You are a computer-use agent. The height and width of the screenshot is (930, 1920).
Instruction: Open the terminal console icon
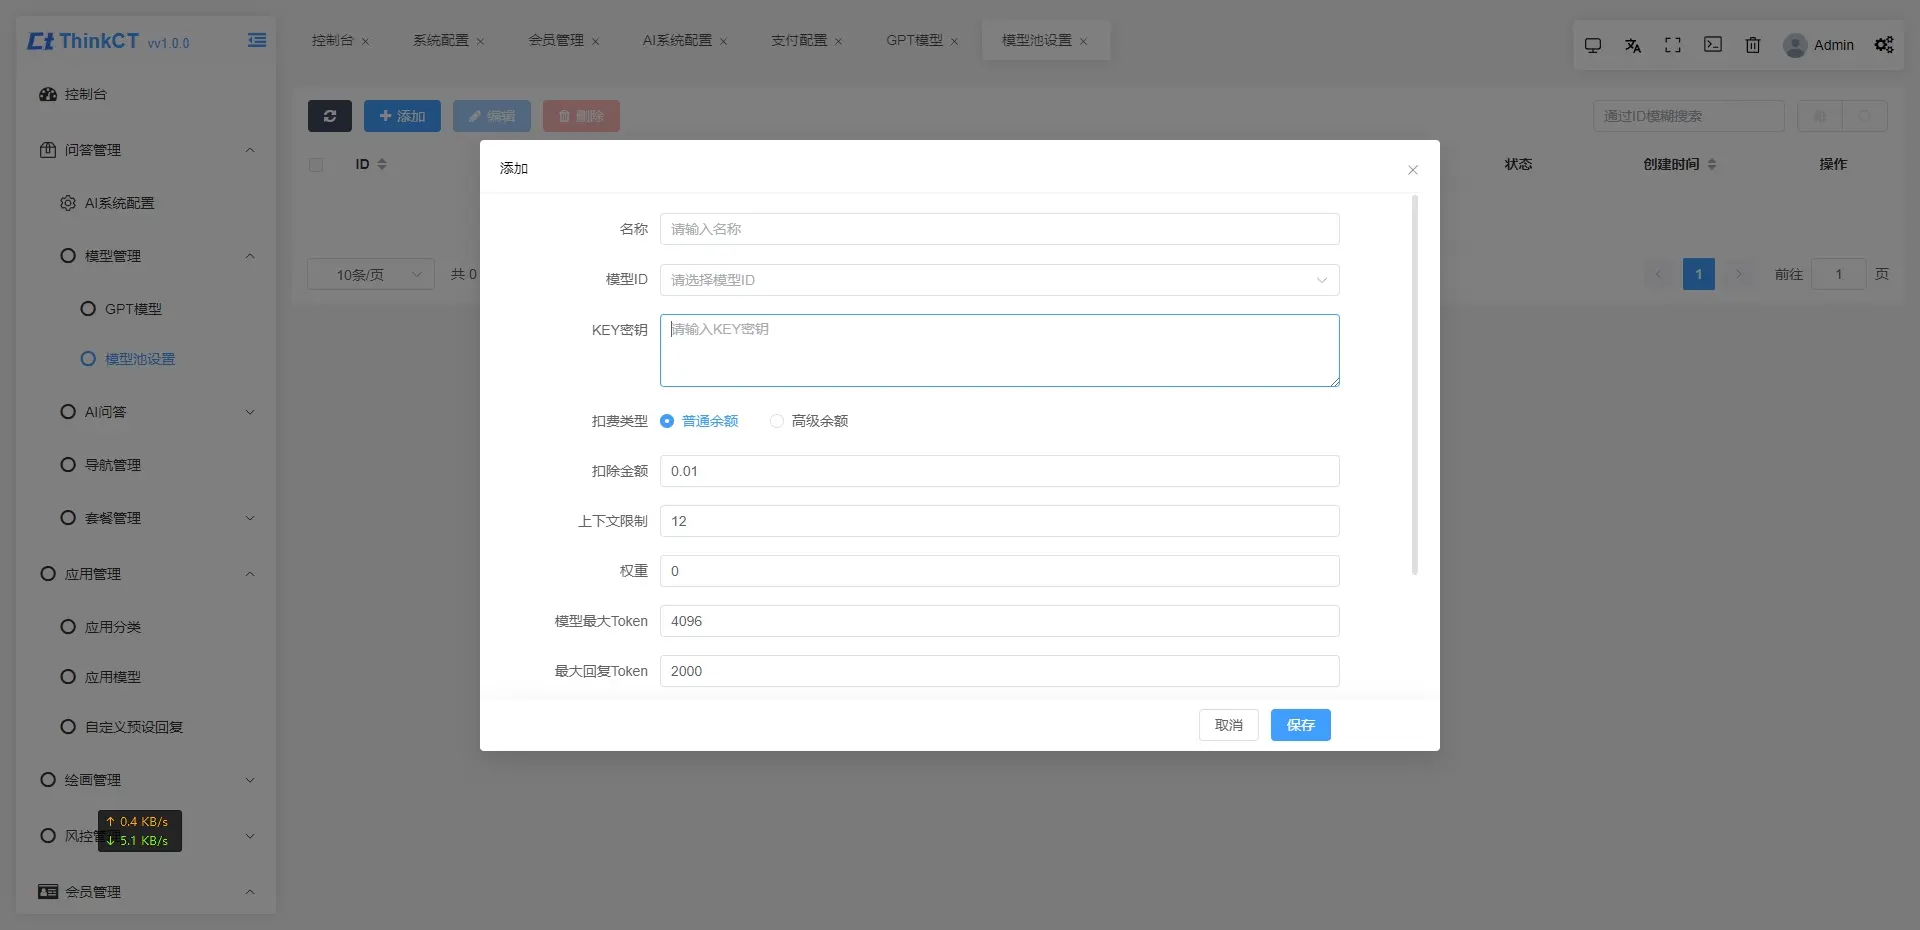[x=1713, y=45]
